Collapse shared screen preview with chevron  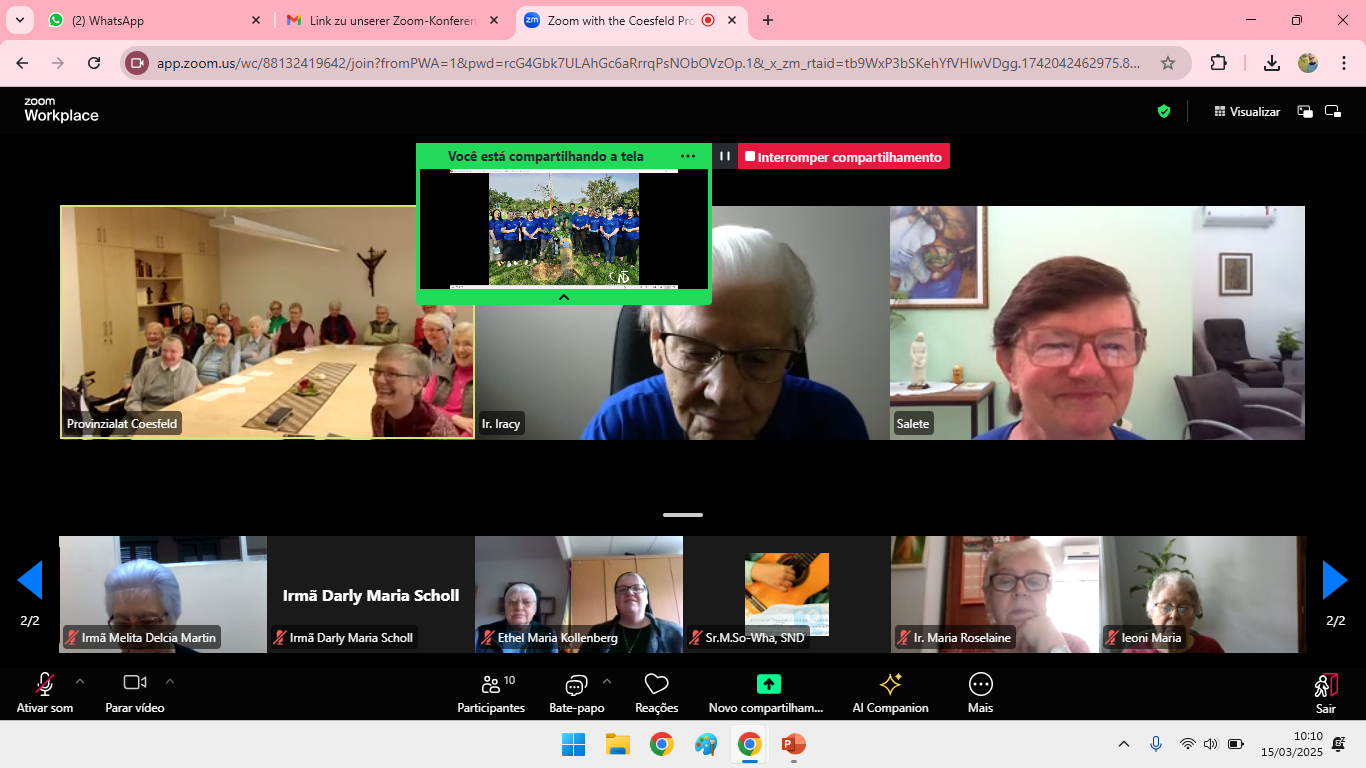click(563, 297)
